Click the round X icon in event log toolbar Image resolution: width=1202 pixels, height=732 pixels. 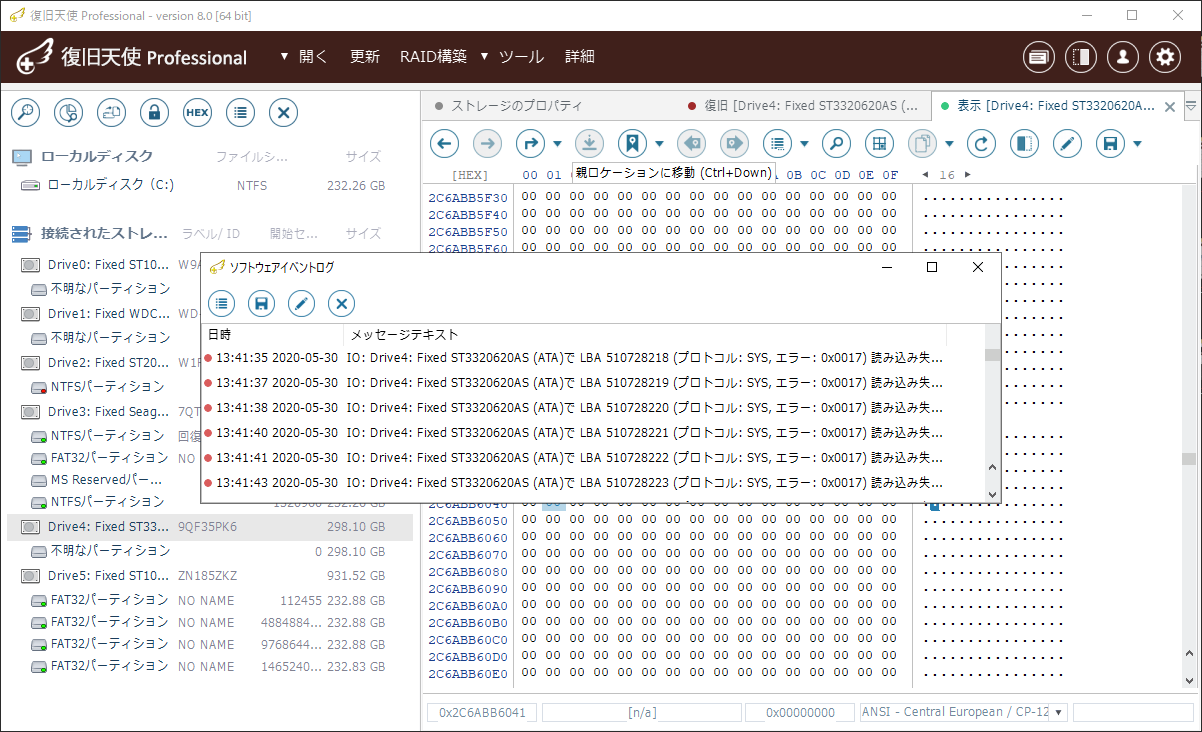(342, 303)
